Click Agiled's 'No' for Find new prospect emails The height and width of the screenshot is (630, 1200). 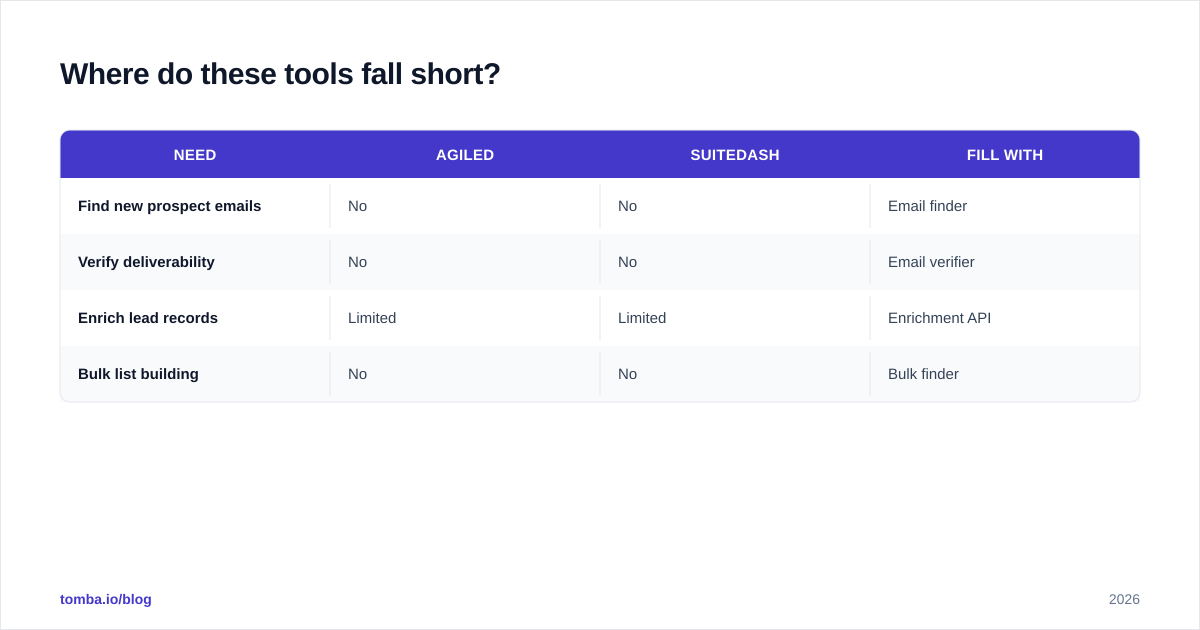[357, 206]
